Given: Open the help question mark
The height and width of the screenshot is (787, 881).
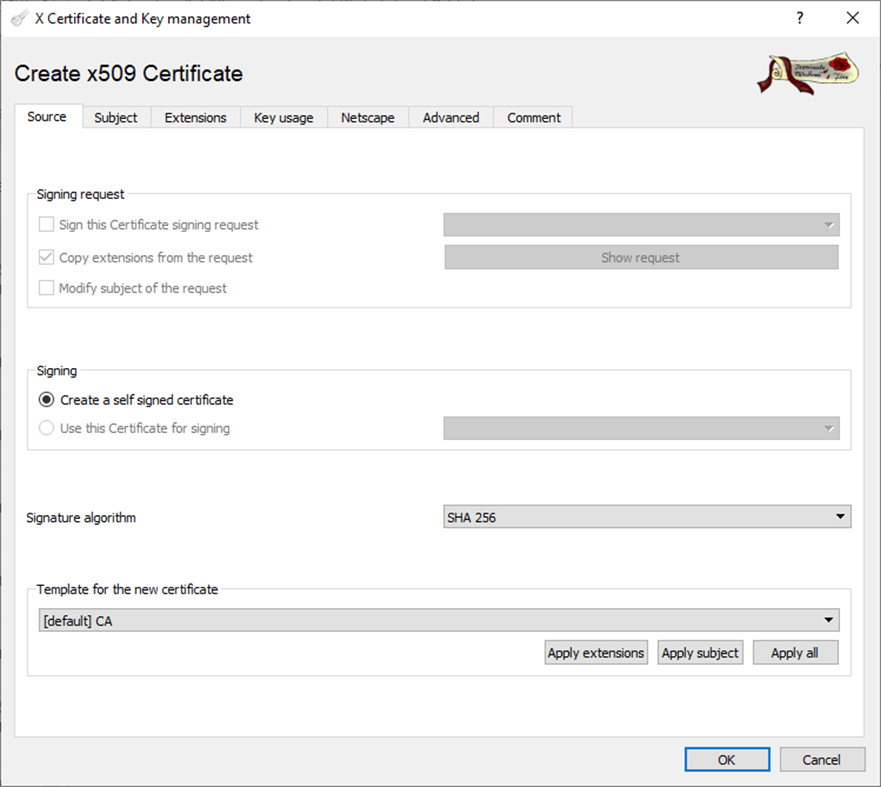Looking at the screenshot, I should 799,18.
